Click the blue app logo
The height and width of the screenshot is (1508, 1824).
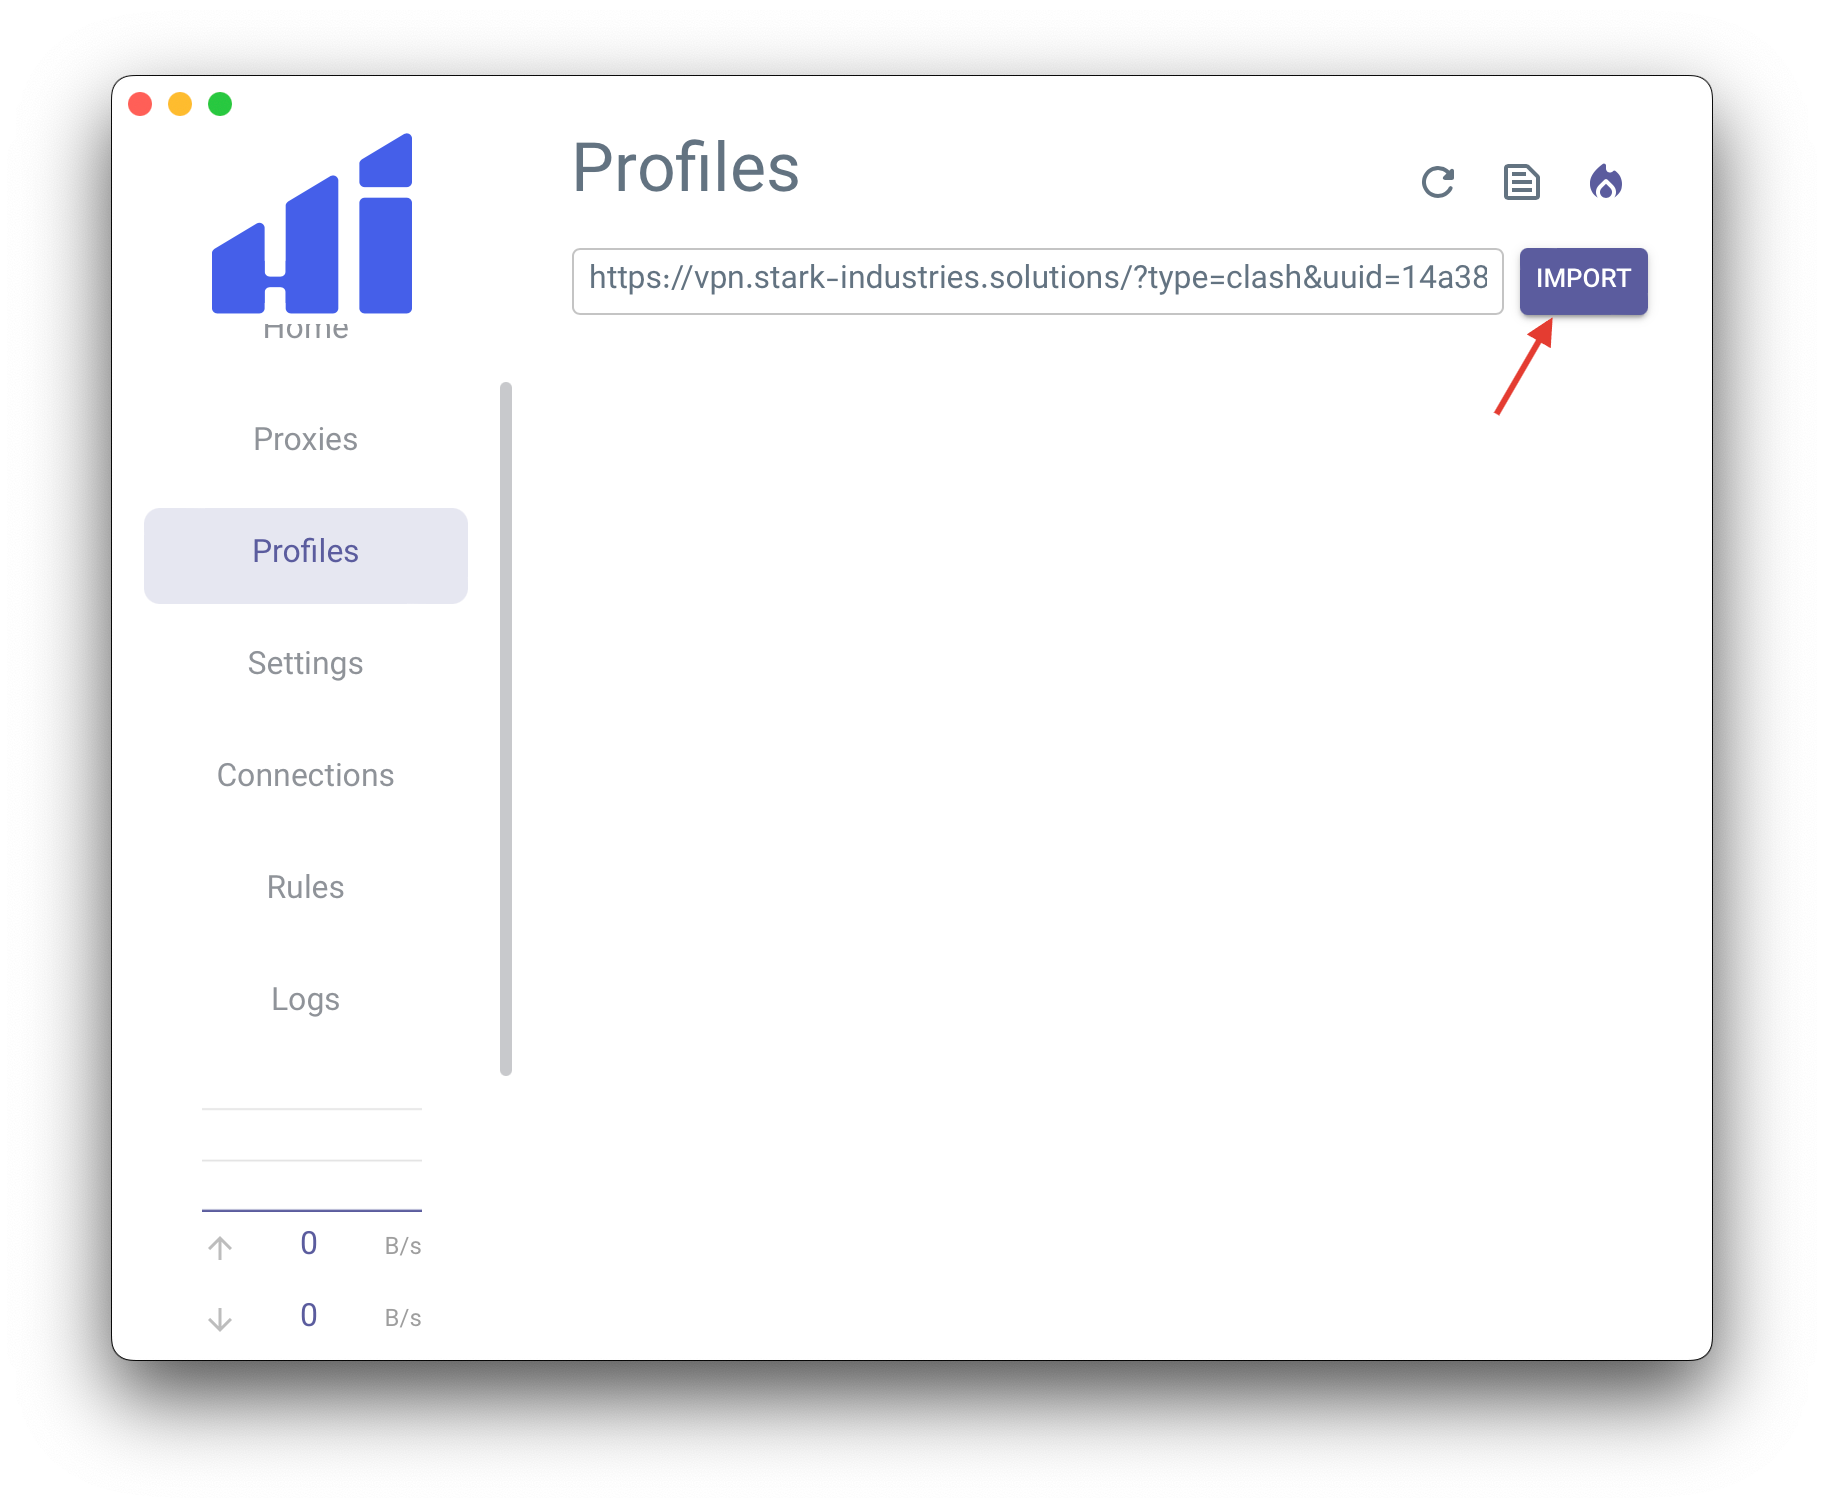312,224
